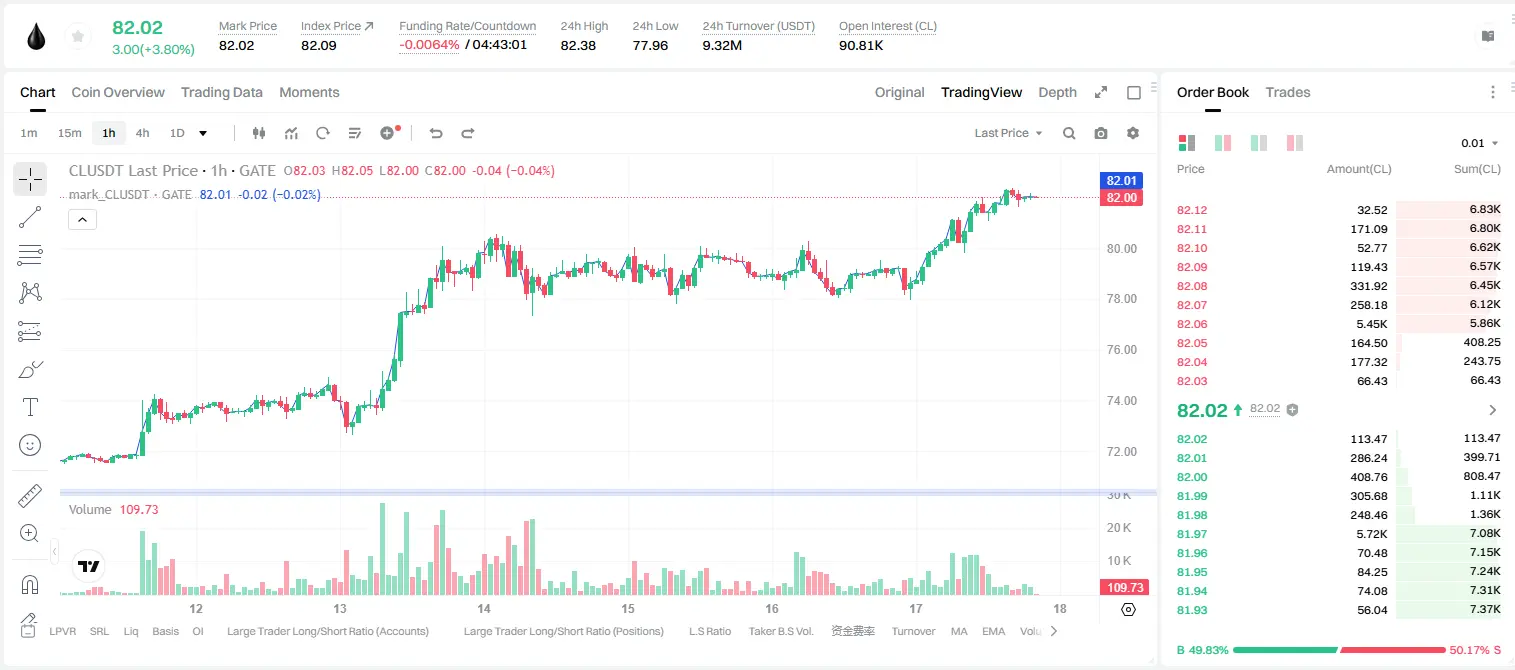Add CL to favorites with star icon
Image resolution: width=1515 pixels, height=670 pixels.
tap(77, 37)
